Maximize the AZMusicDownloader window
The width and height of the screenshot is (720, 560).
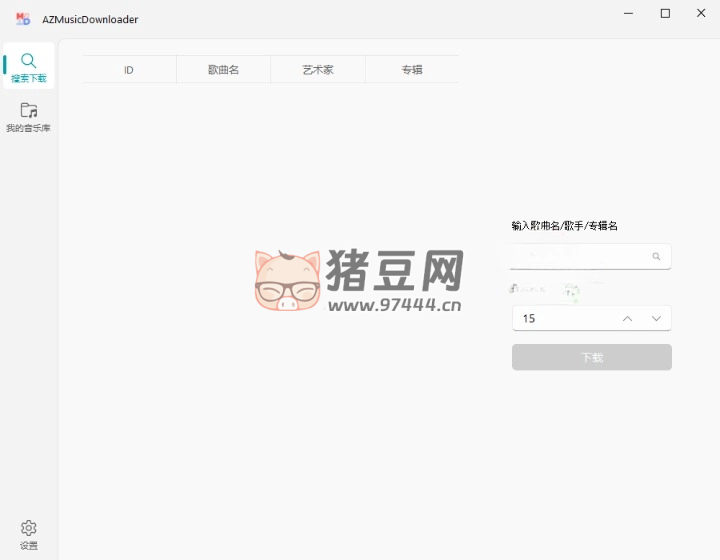tap(665, 14)
